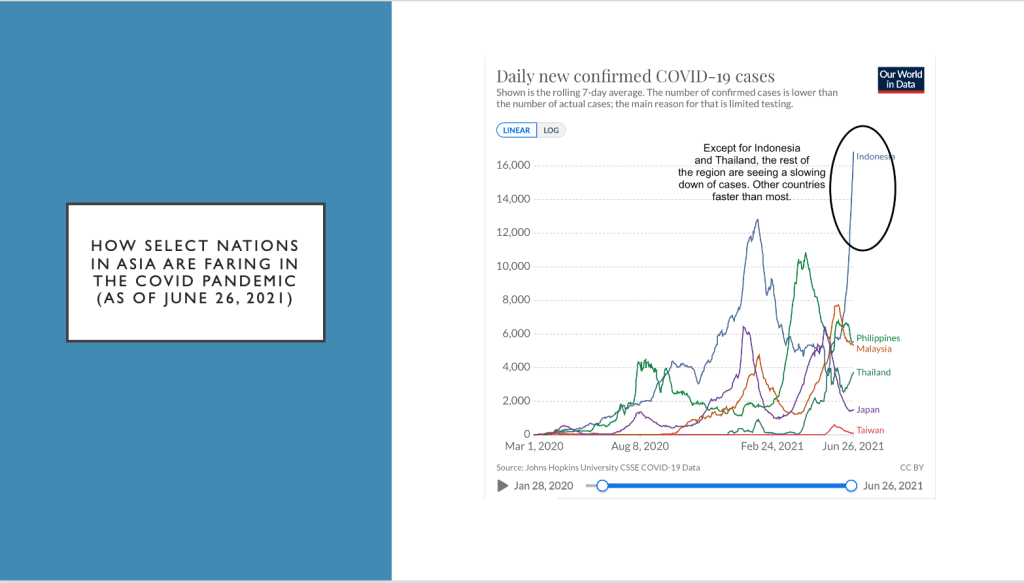Click the right timeline slider handle
Image resolution: width=1024 pixels, height=583 pixels.
851,485
